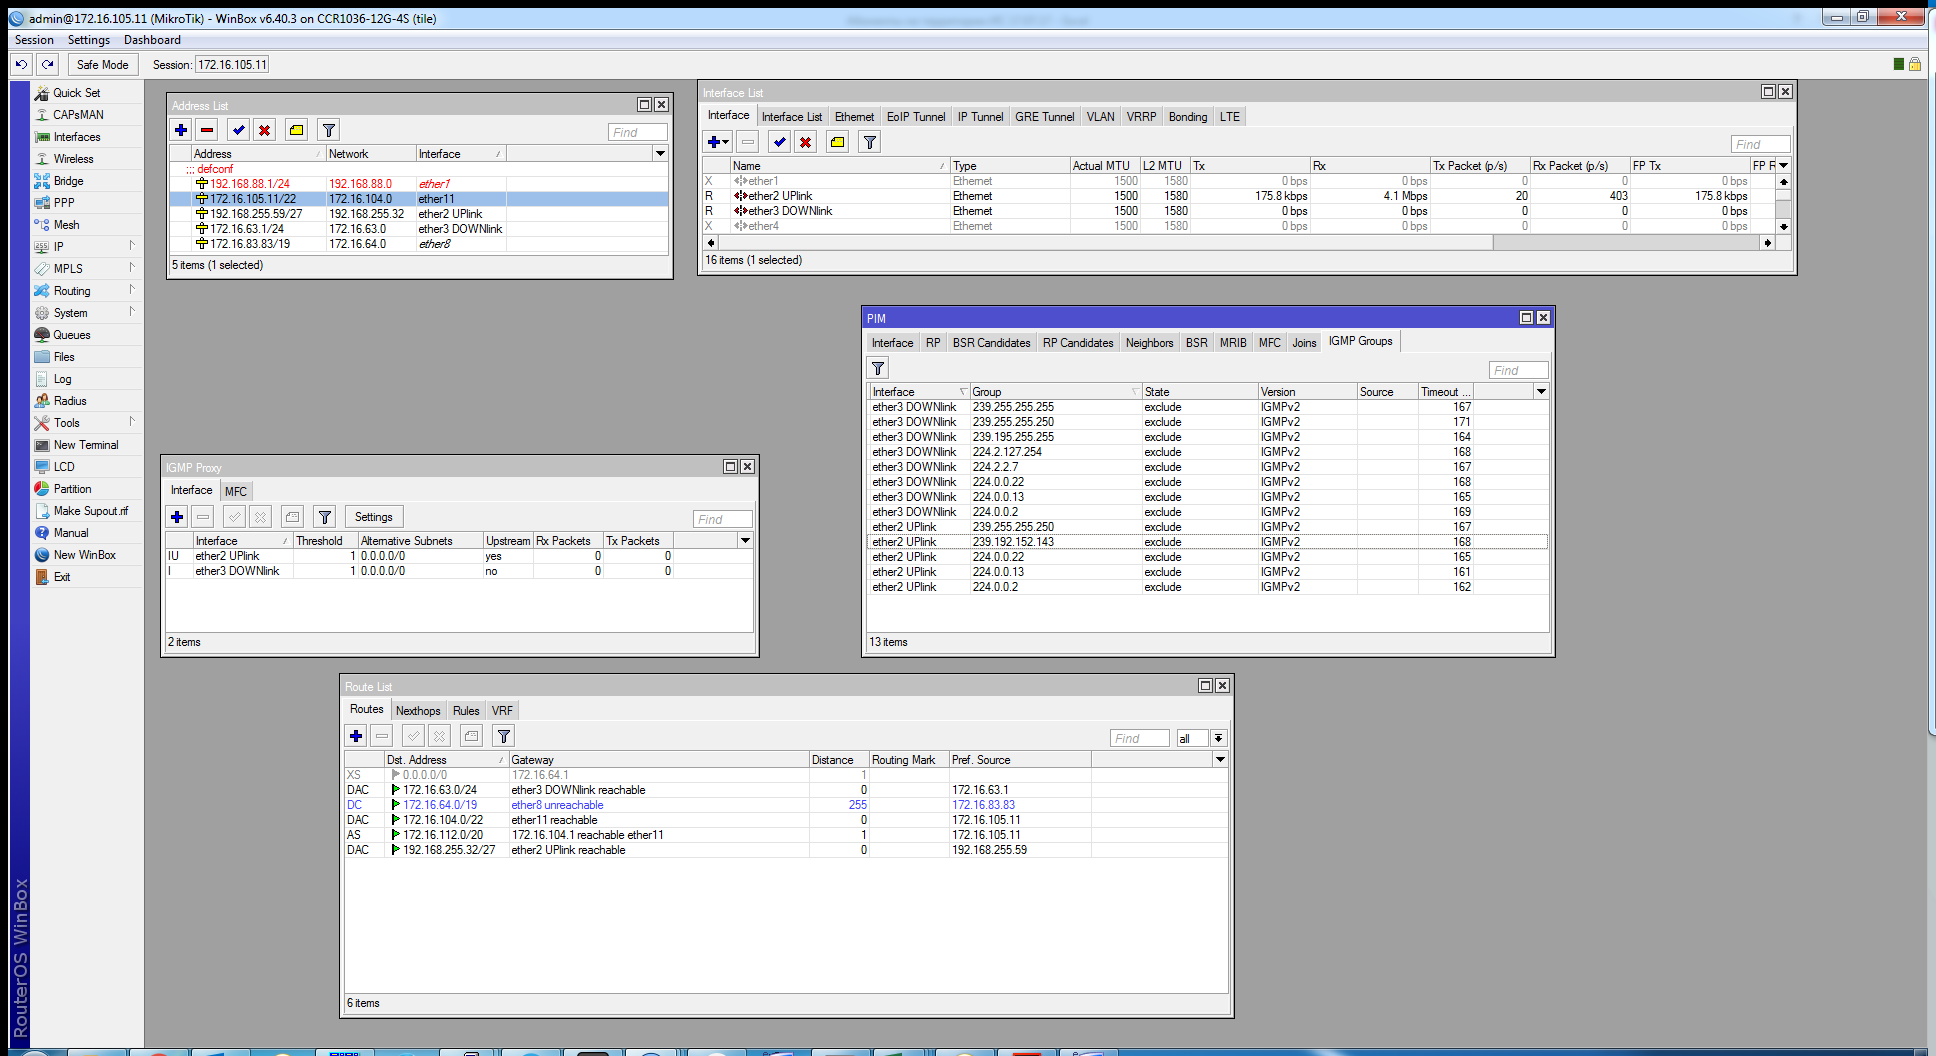This screenshot has width=1936, height=1056.
Task: Toggle the Safe Mode button
Action: tap(102, 65)
